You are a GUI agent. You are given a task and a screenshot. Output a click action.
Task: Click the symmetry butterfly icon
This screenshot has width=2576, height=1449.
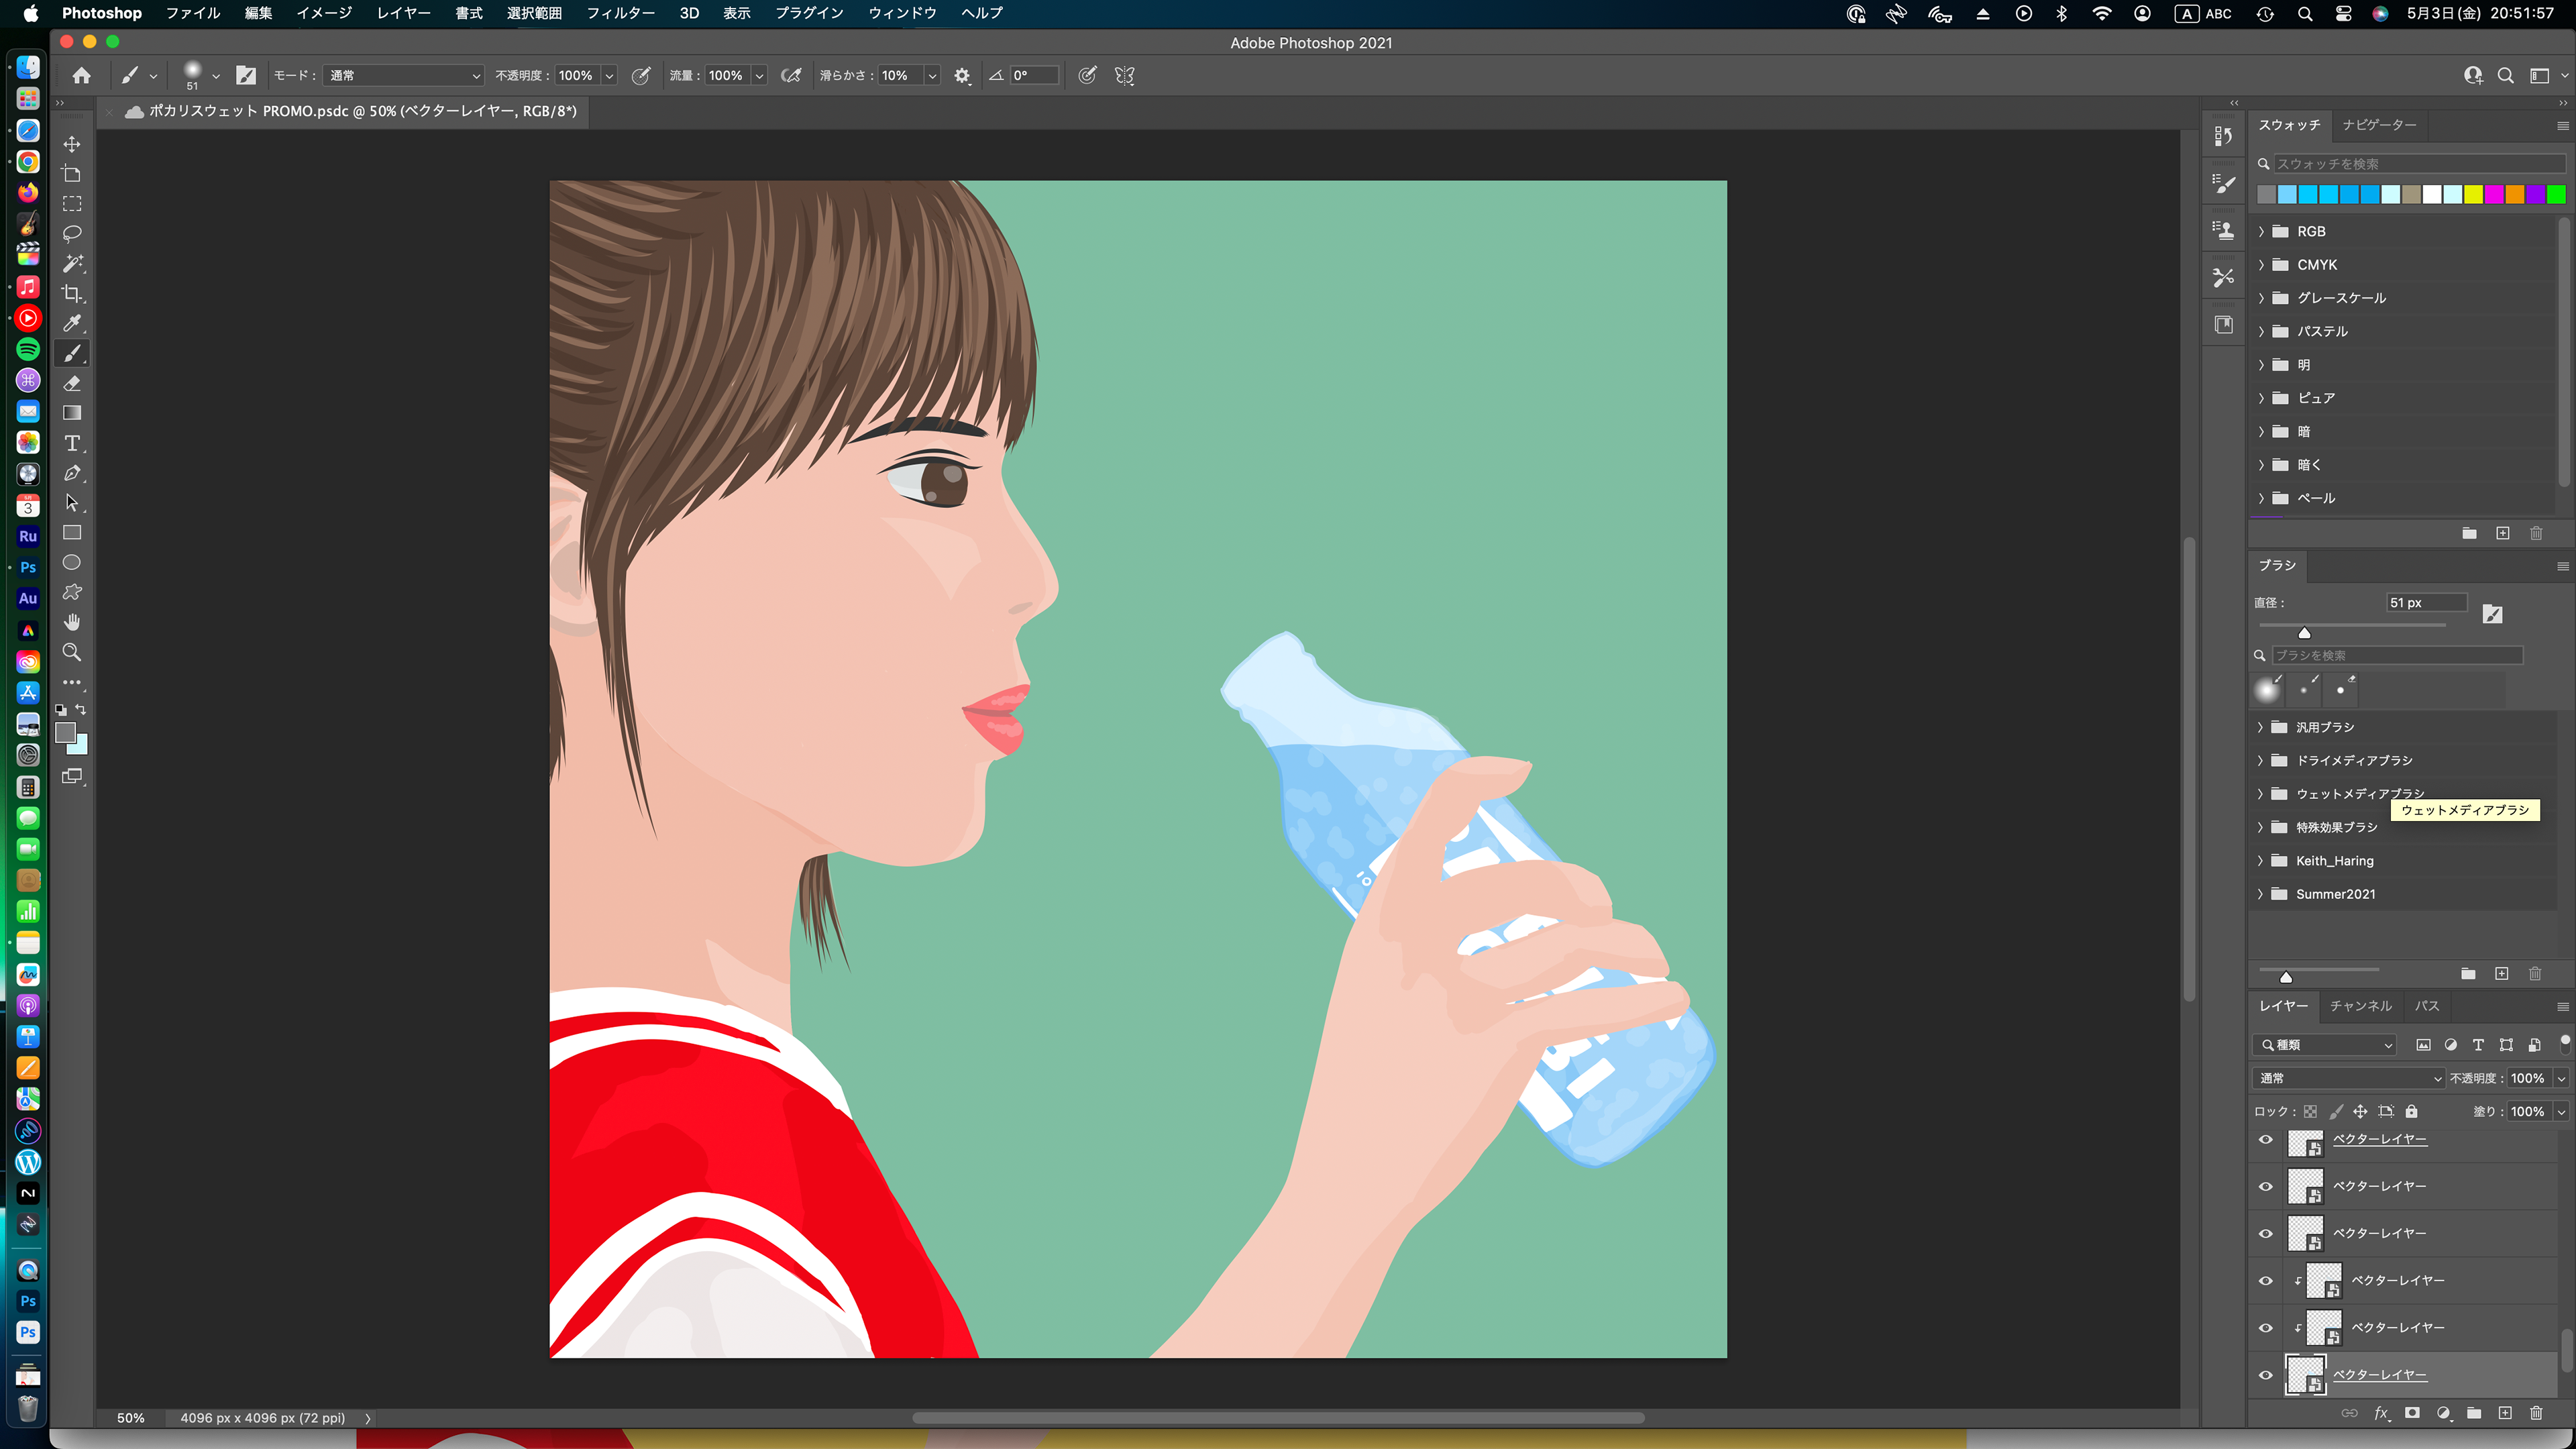coord(1124,76)
